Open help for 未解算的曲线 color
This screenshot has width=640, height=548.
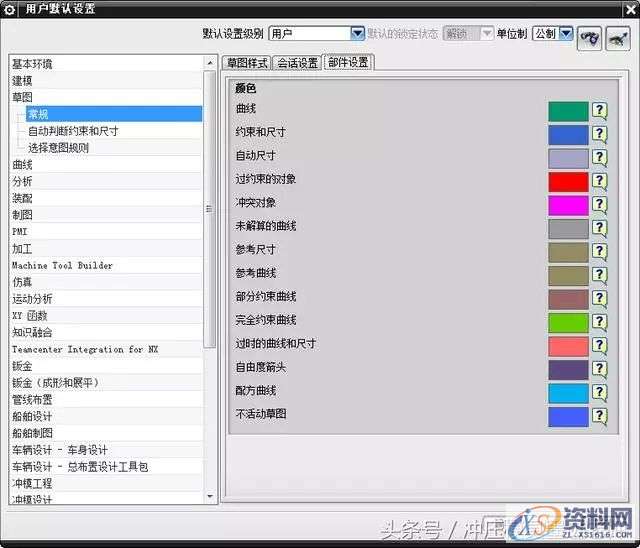[599, 228]
